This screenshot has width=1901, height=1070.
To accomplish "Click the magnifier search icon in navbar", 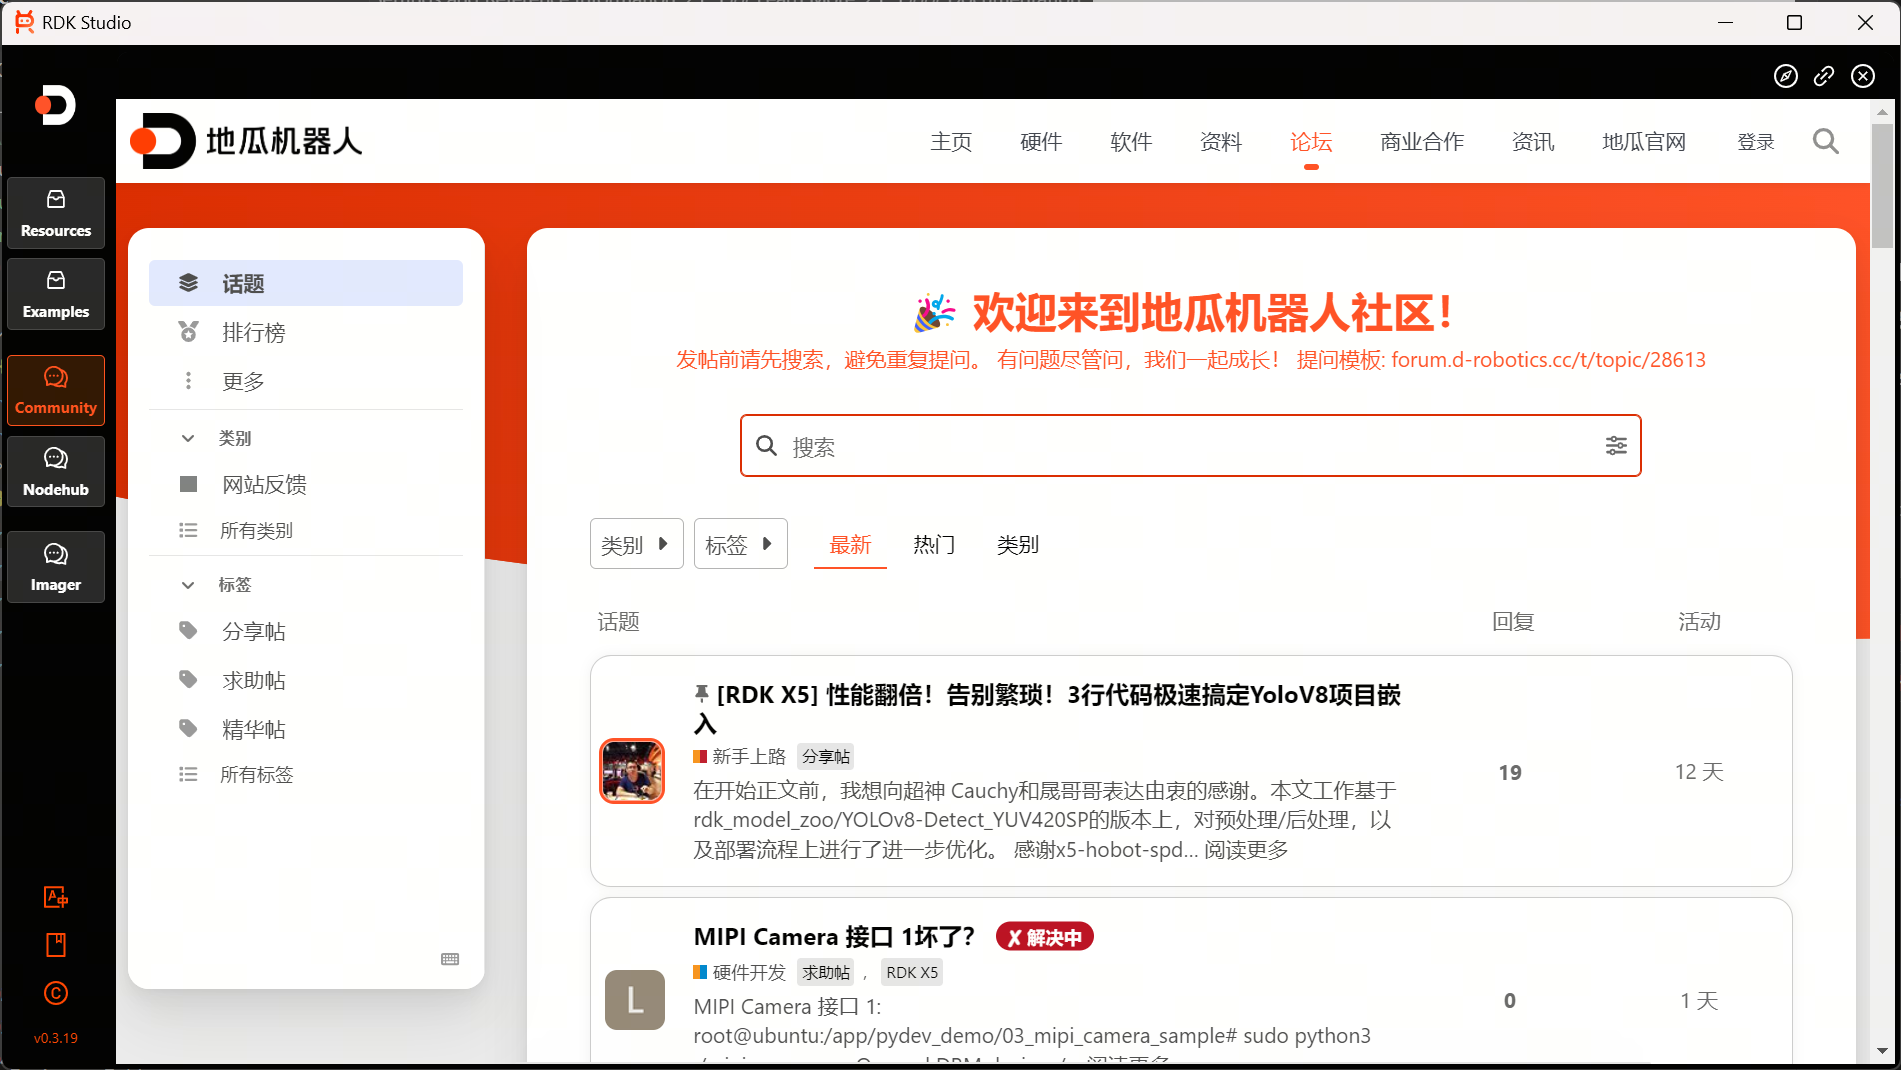I will (x=1825, y=142).
